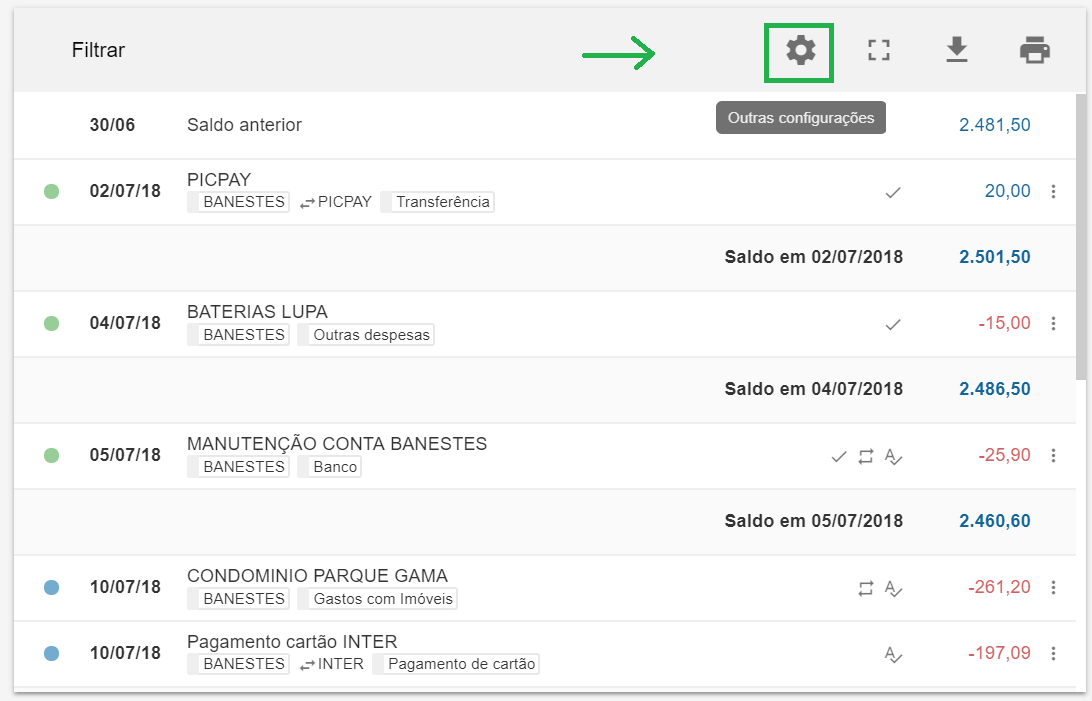Toggle paid checkmark on MANUTENÇÃO CONTA BANESTES
This screenshot has height=701, width=1092.
pyautogui.click(x=839, y=456)
